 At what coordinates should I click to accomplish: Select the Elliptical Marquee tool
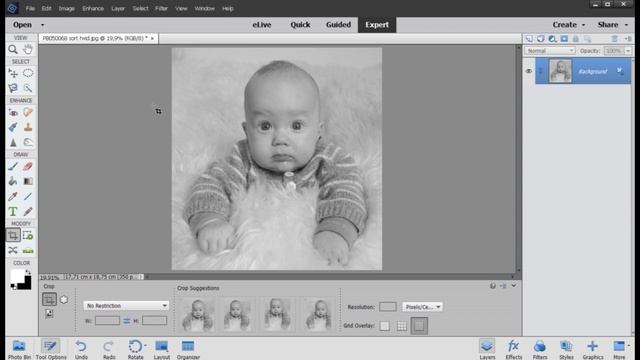click(28, 73)
